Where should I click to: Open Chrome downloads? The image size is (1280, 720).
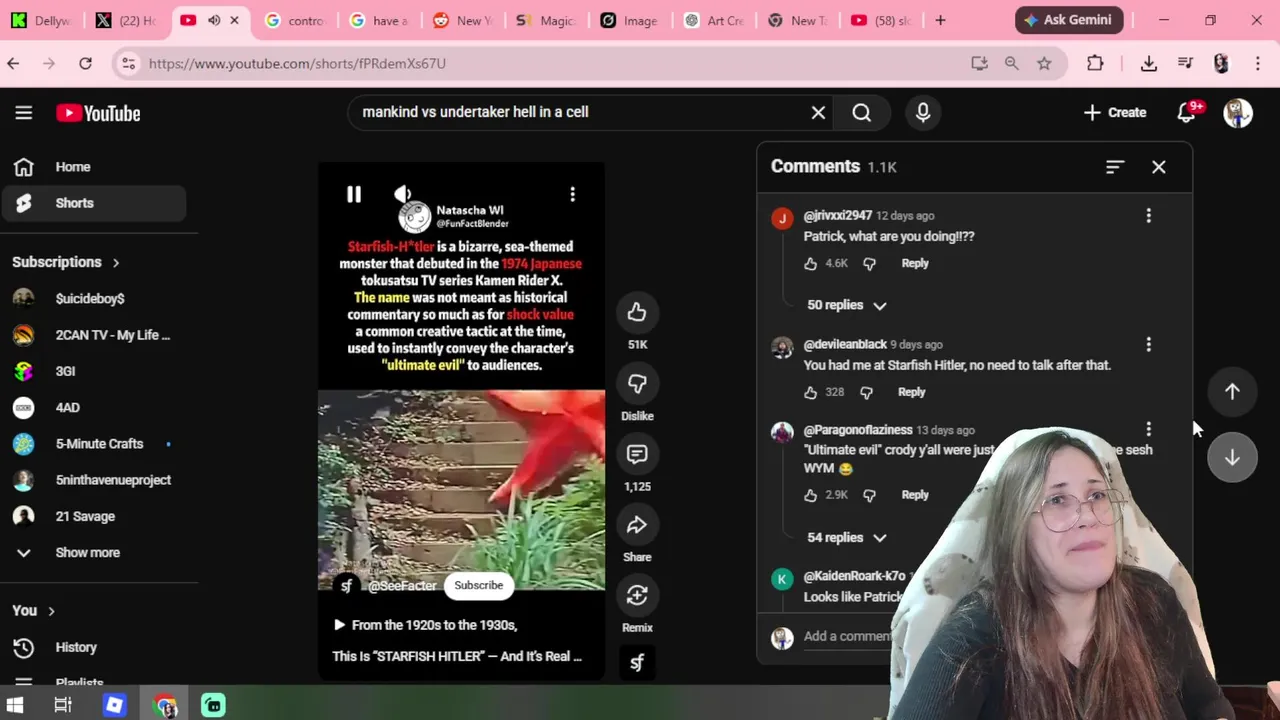(x=1149, y=63)
